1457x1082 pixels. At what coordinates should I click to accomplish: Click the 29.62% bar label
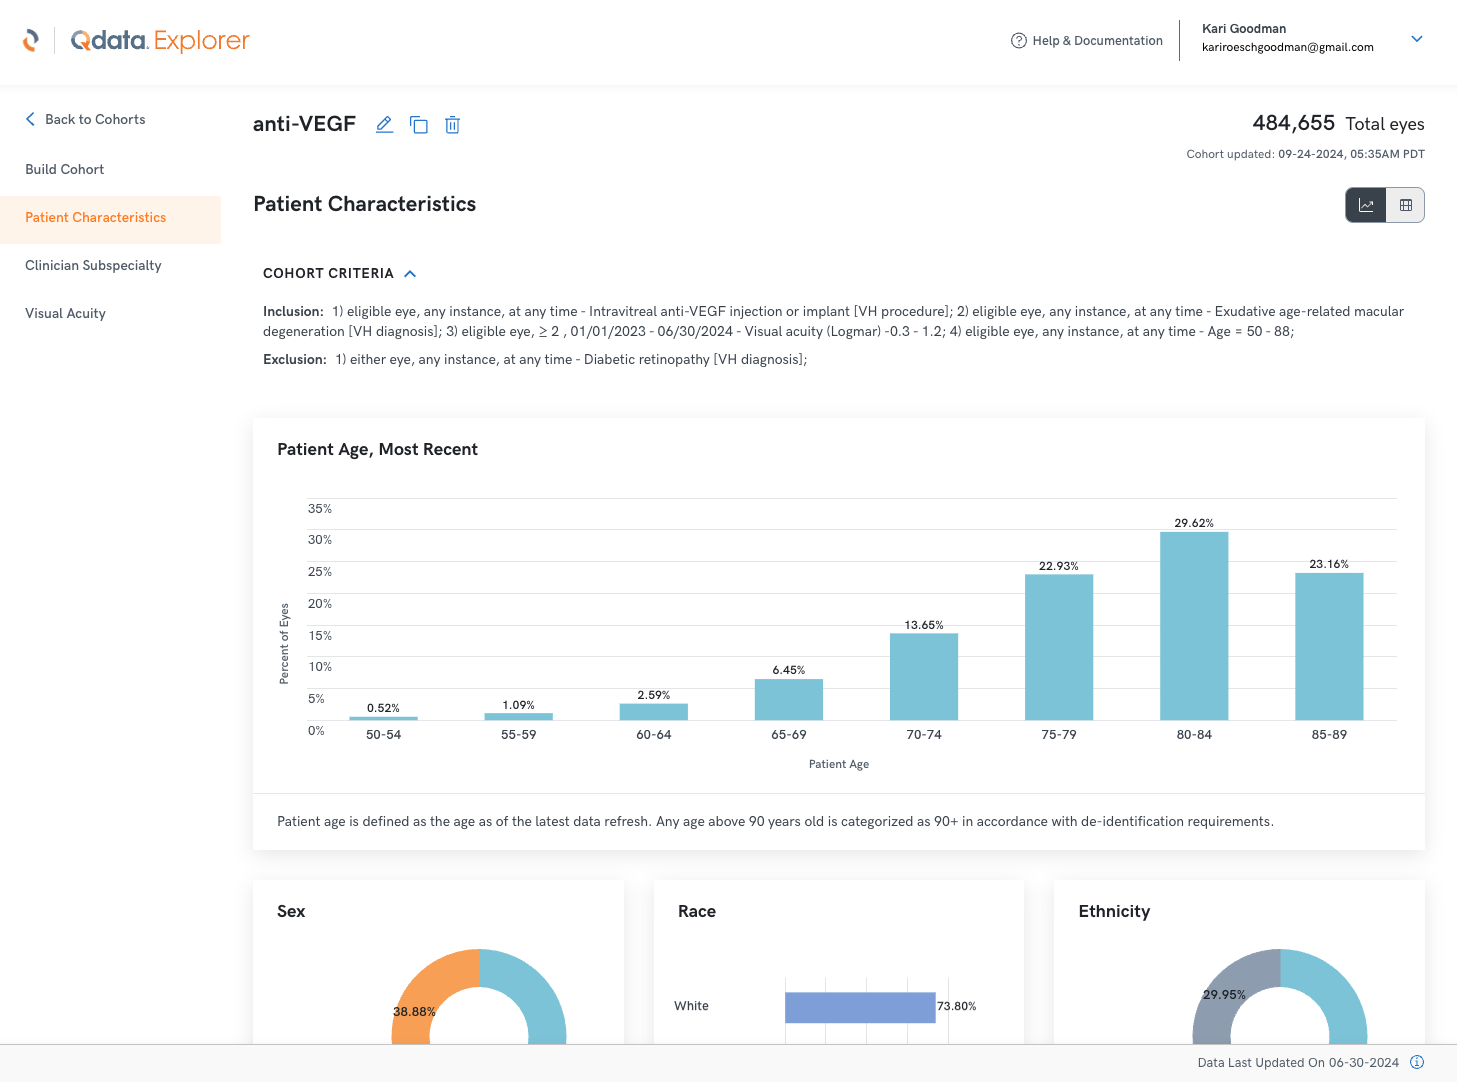click(1194, 523)
